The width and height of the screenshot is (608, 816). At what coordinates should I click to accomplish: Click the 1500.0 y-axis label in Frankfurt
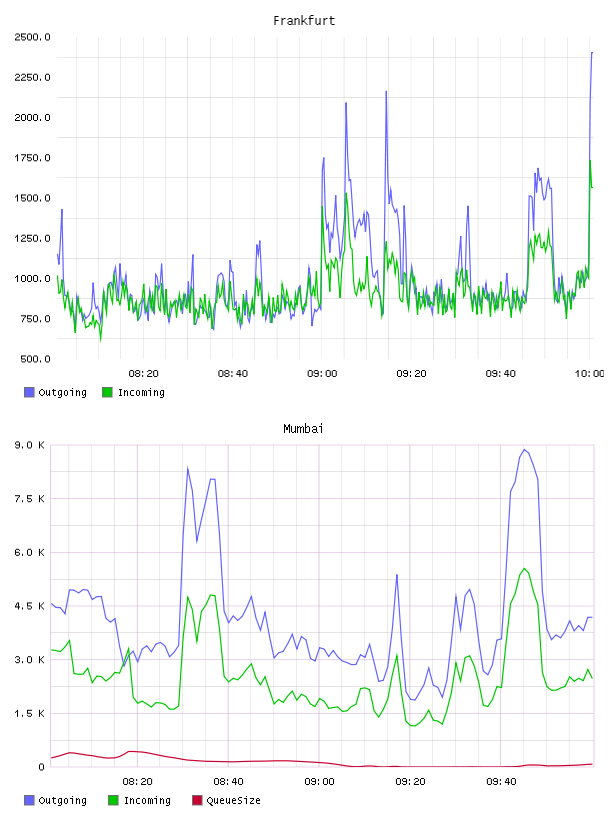(x=32, y=198)
